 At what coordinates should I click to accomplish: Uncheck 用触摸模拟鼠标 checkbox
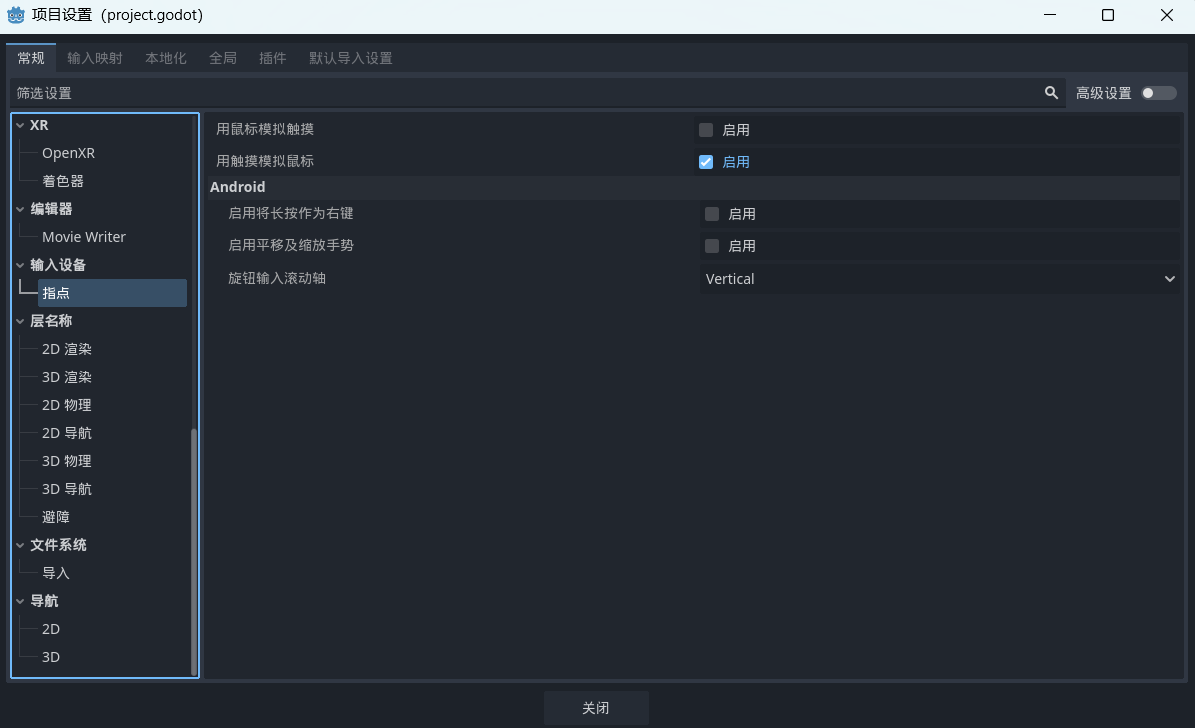click(x=706, y=162)
